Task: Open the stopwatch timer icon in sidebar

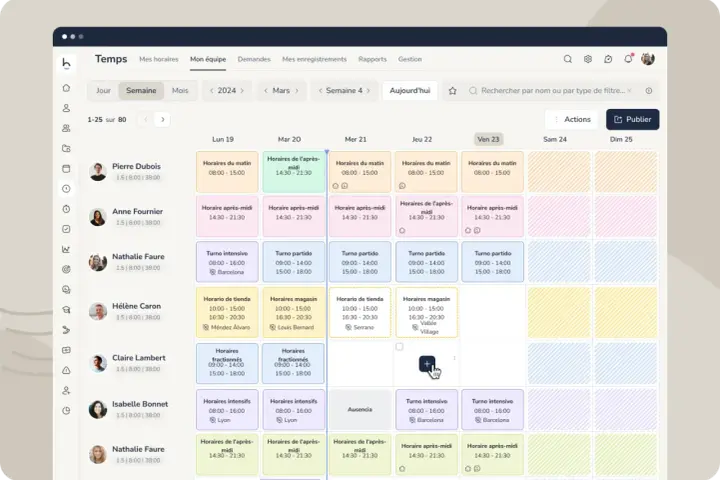Action: (x=66, y=209)
